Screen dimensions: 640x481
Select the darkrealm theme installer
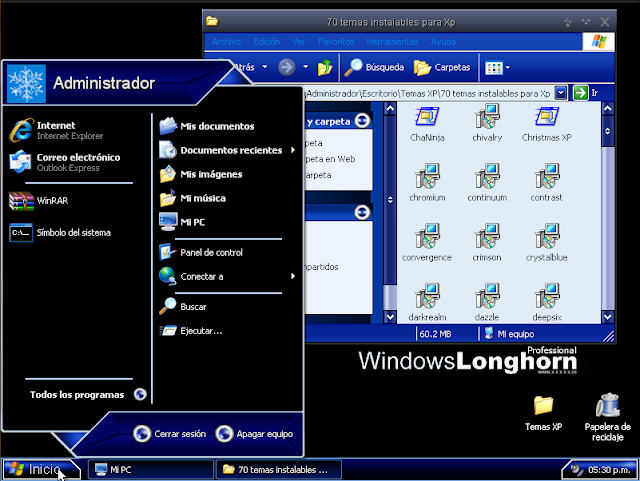point(427,302)
